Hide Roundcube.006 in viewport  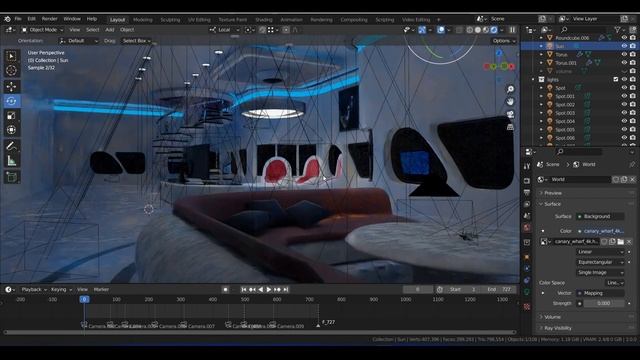pos(624,38)
